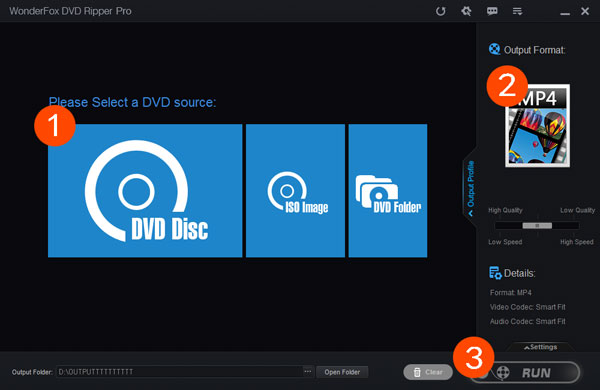The height and width of the screenshot is (390, 600).
Task: Click the 'Format: MP4' detail text
Action: pyautogui.click(x=510, y=293)
